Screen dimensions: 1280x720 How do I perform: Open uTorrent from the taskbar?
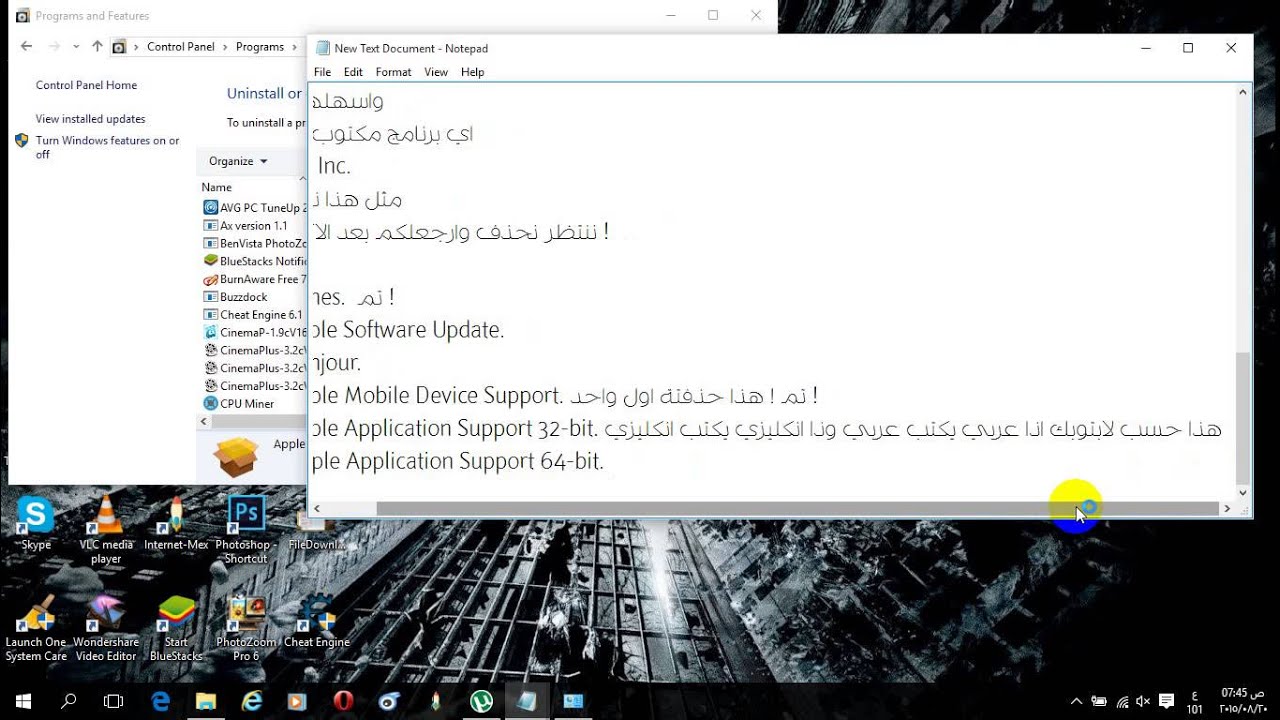coord(481,702)
